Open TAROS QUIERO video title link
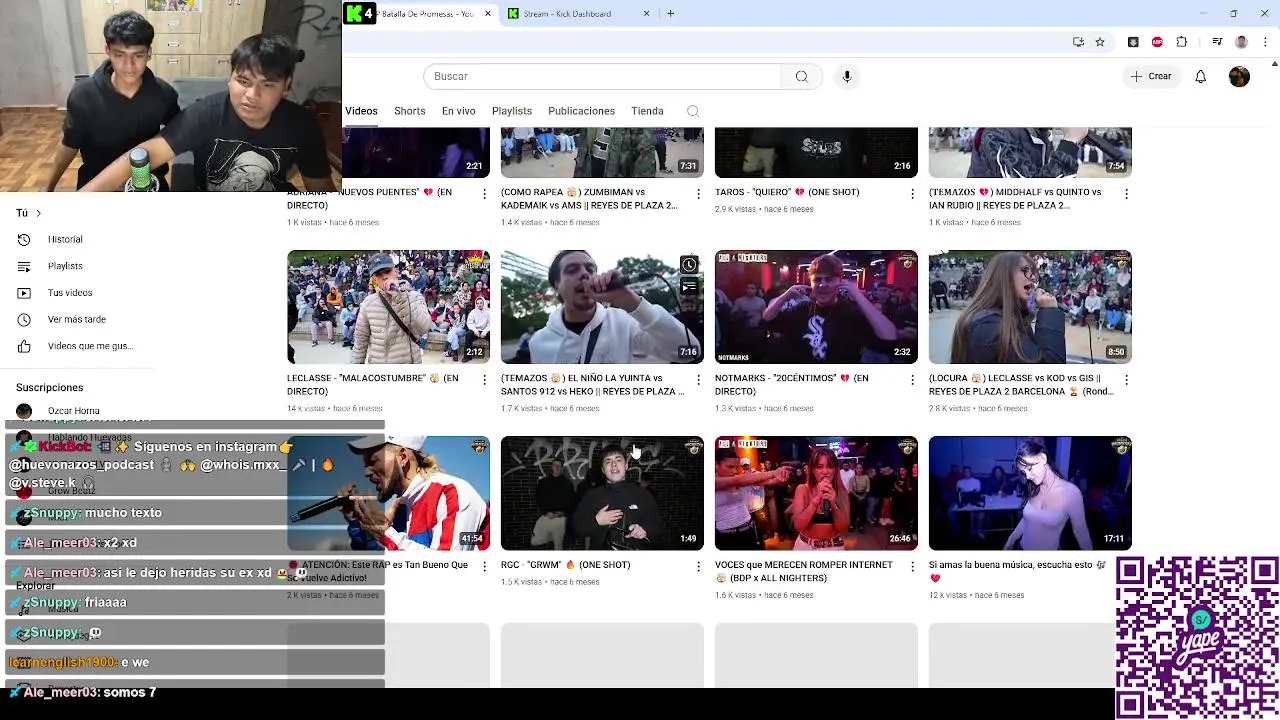 787,192
